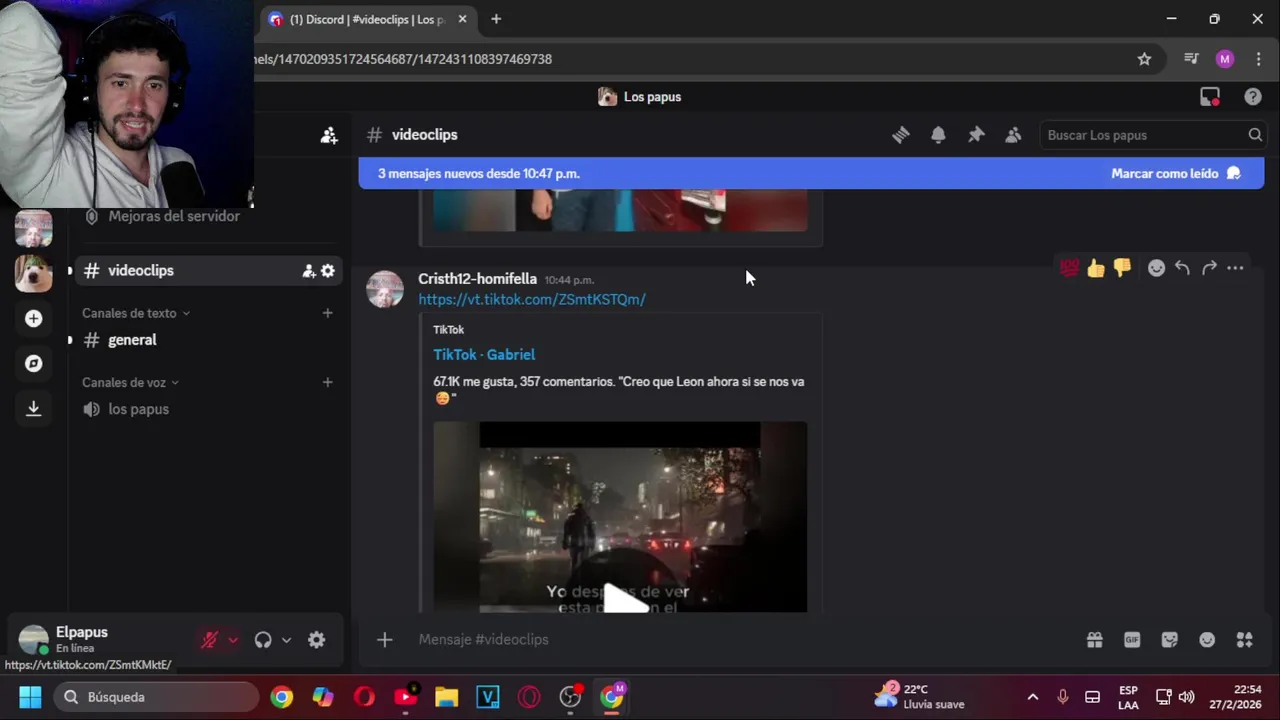This screenshot has height=720, width=1280.
Task: Create channel in Canales de texto
Action: (327, 313)
